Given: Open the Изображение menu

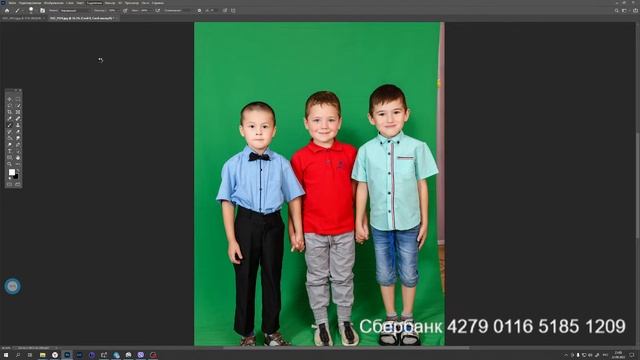Looking at the screenshot, I should click(x=53, y=3).
